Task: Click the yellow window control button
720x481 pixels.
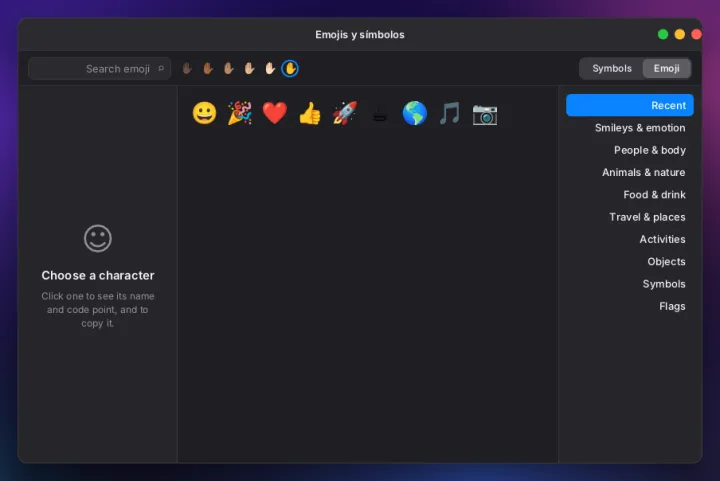Action: pos(680,34)
